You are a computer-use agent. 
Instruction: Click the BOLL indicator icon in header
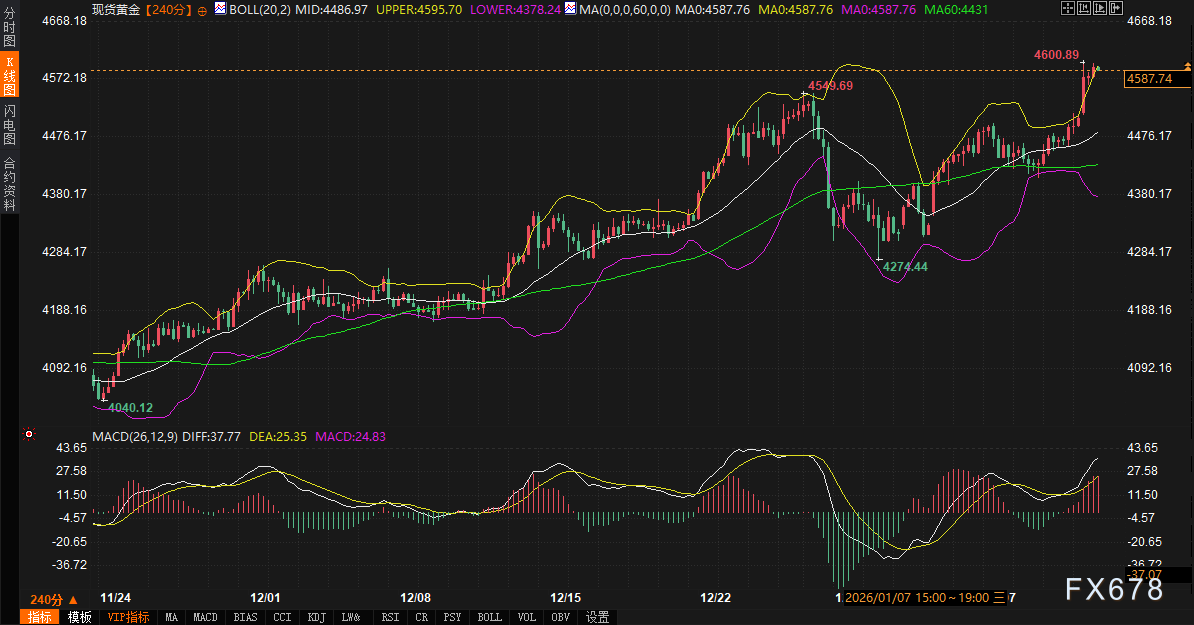(221, 9)
